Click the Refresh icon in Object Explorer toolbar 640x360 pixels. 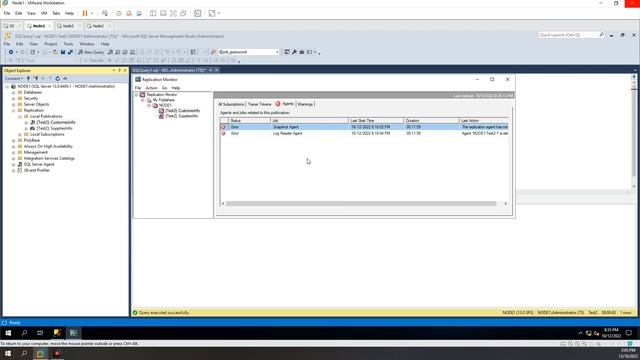(58, 78)
